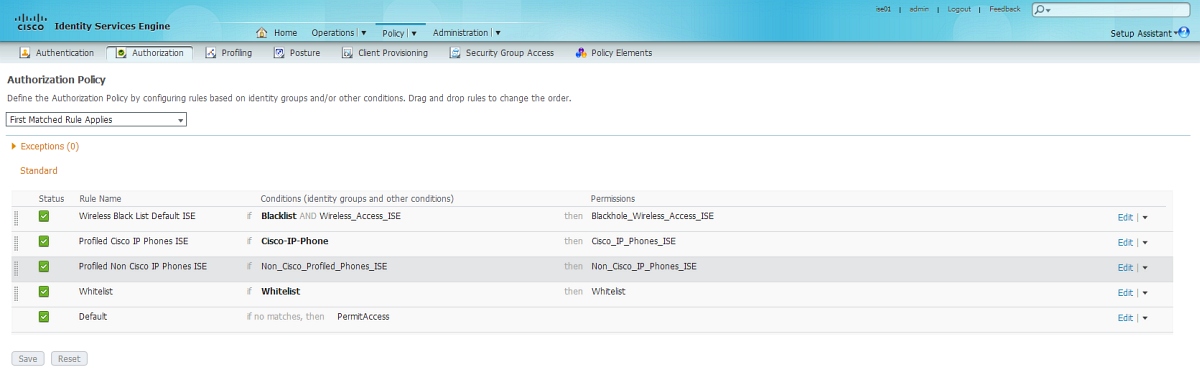Viewport: 1200px width, 385px height.
Task: Click the Client Provisioning tab icon
Action: pyautogui.click(x=347, y=53)
